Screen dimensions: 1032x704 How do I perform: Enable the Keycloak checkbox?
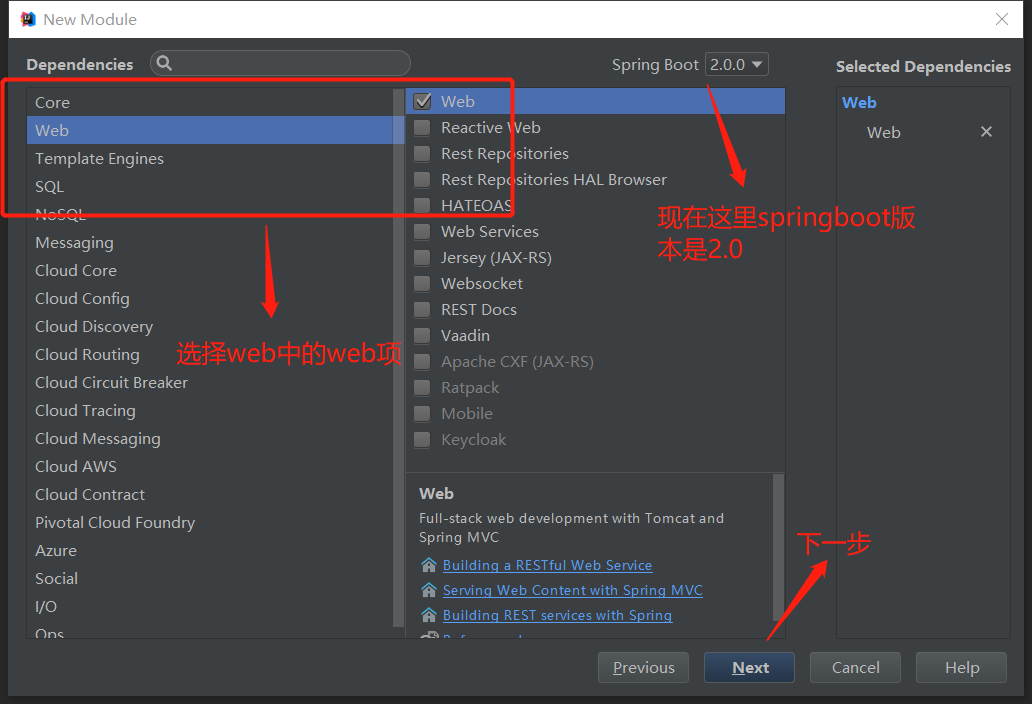[x=423, y=440]
